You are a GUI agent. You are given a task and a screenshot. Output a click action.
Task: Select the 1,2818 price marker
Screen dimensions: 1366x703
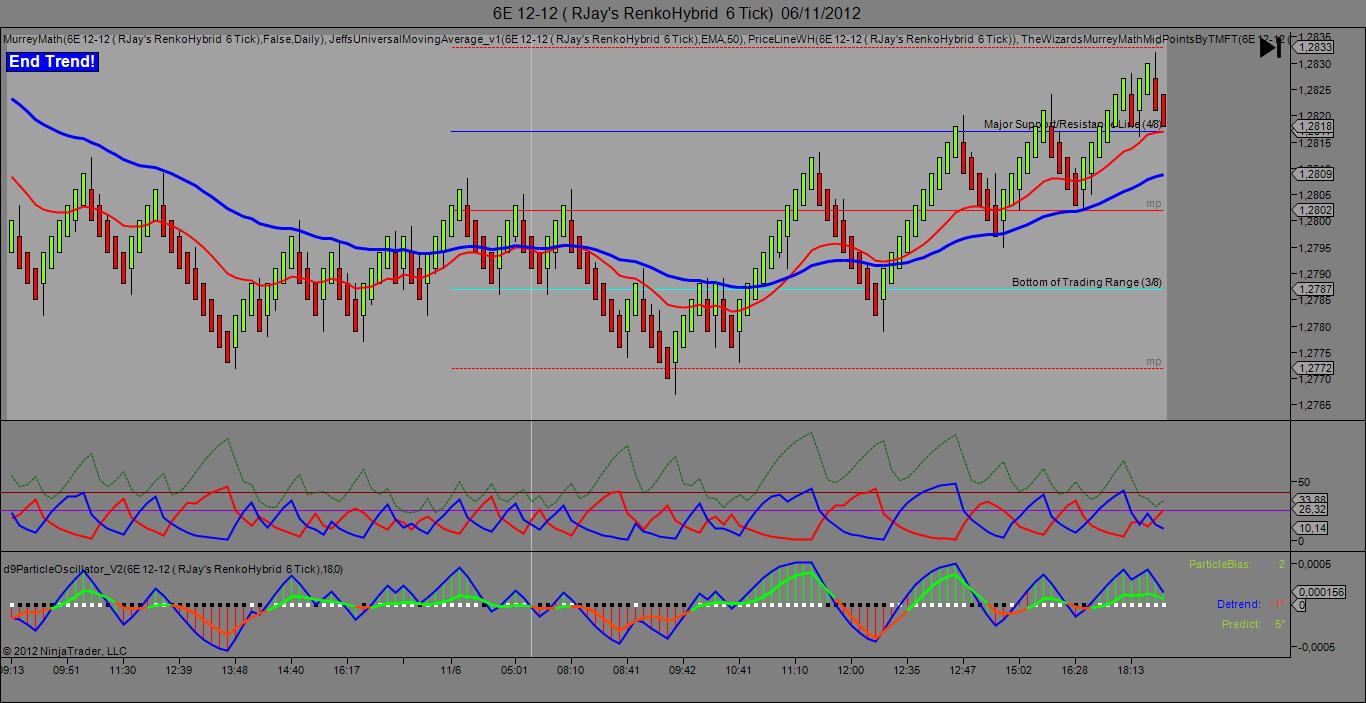(1315, 126)
